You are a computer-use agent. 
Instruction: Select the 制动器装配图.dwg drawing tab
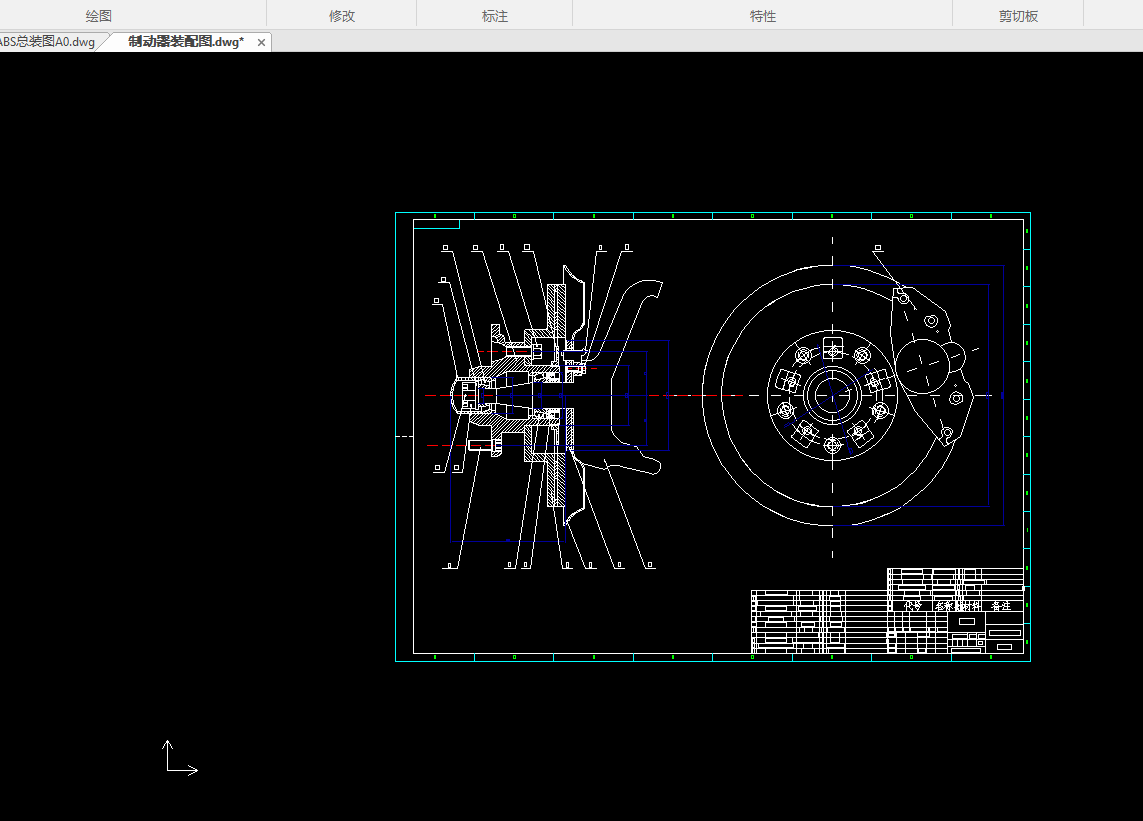186,42
